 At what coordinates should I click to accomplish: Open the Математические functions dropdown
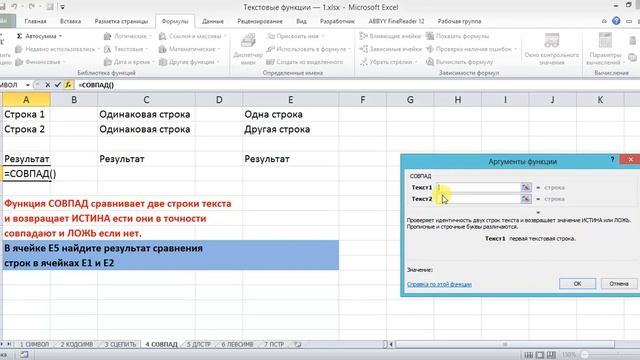click(x=189, y=49)
